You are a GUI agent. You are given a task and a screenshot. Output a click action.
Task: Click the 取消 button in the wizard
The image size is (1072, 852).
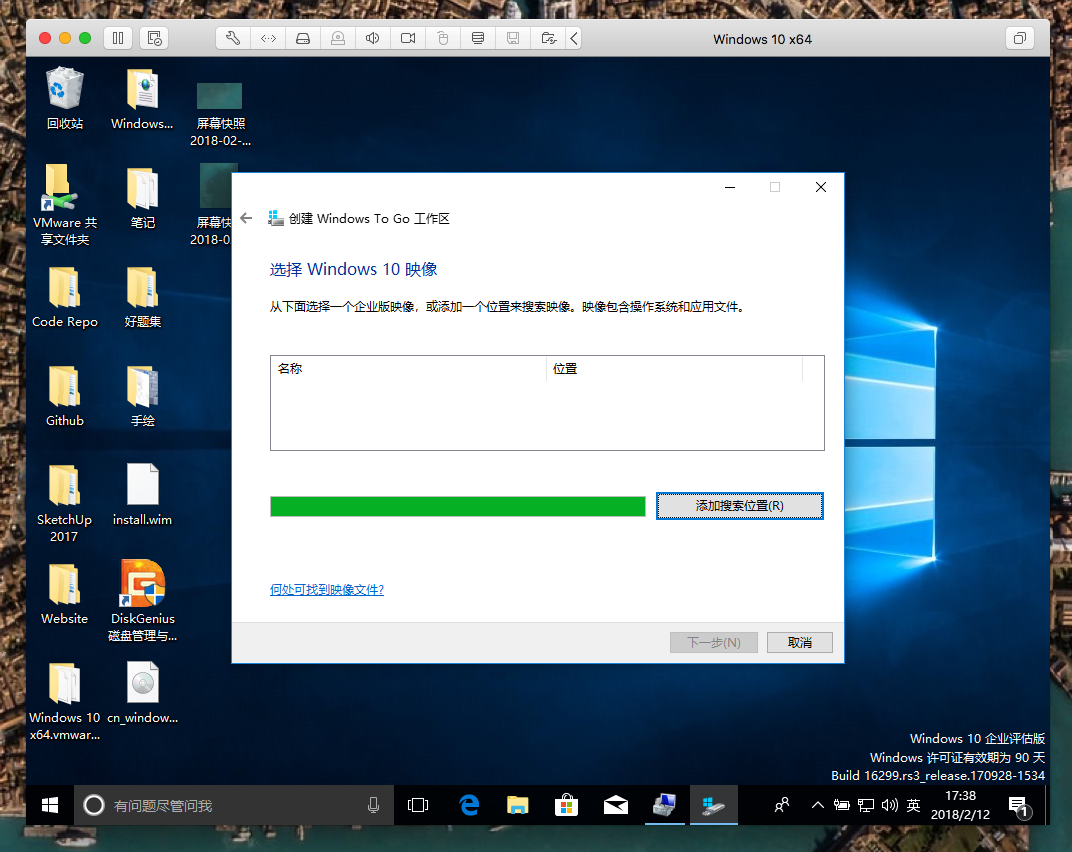[799, 642]
